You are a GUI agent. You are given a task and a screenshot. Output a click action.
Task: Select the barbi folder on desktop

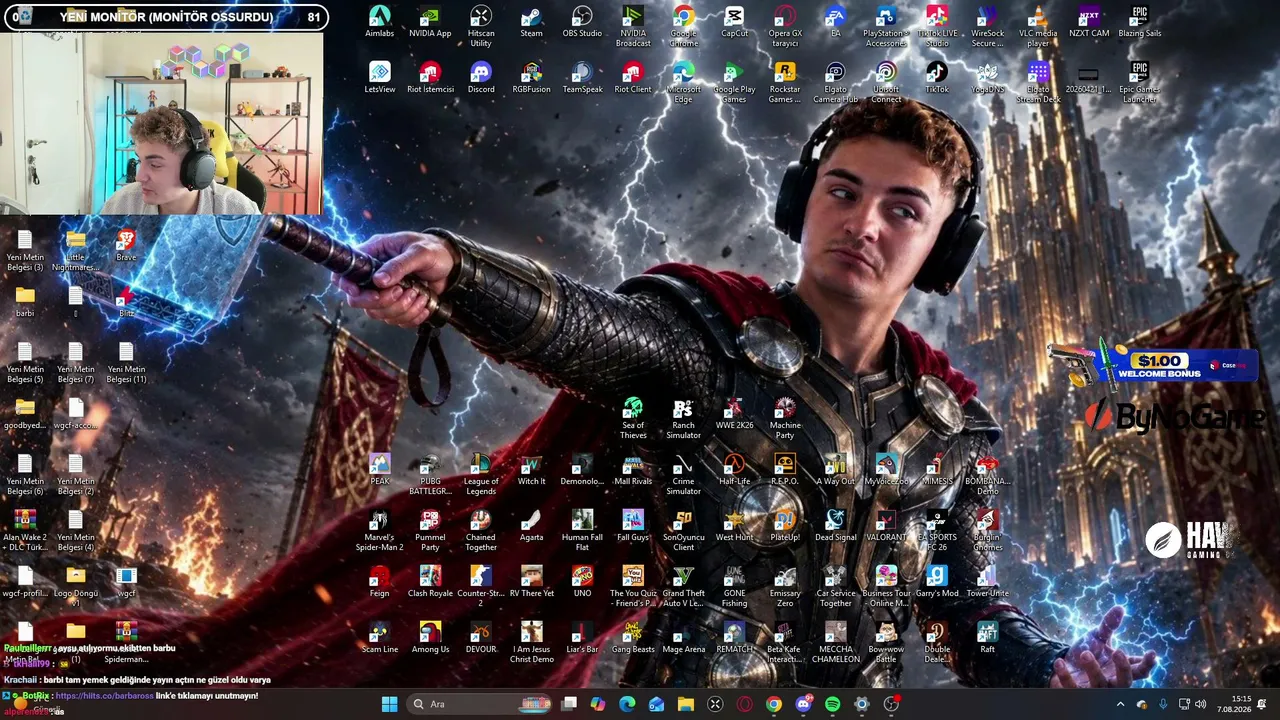[x=25, y=302]
